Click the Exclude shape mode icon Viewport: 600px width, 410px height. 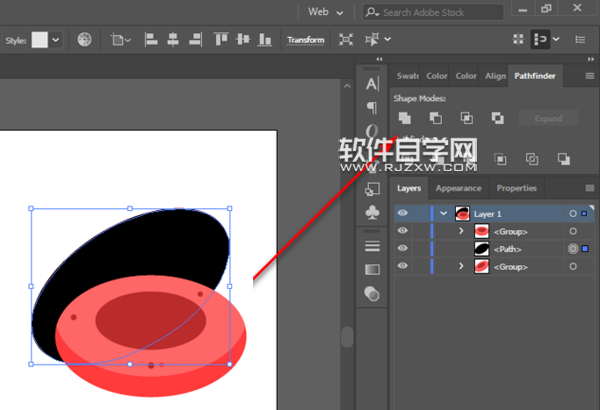click(x=497, y=118)
